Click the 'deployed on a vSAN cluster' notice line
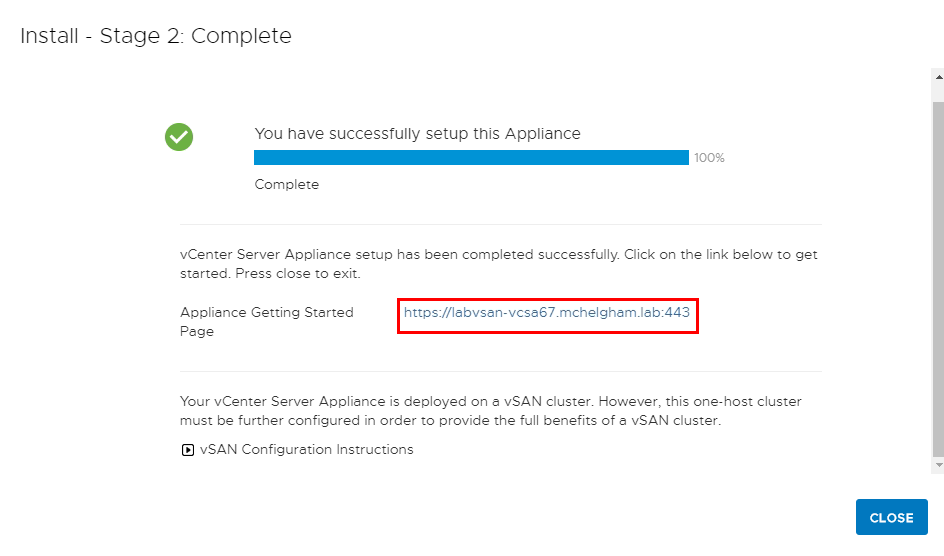Screen dimensions: 944x556 (x=491, y=401)
